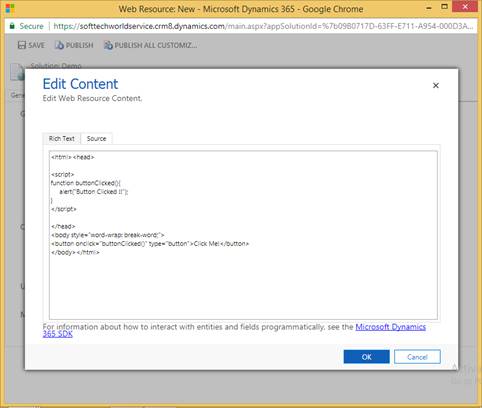Click the SAVE toolbar button
The height and width of the screenshot is (408, 482).
tap(31, 45)
